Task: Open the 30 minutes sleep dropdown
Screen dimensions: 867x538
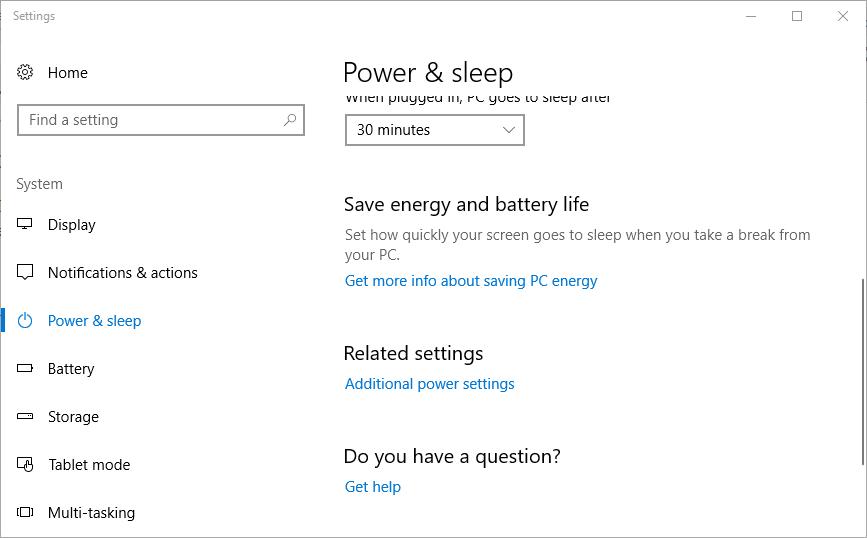Action: tap(435, 130)
